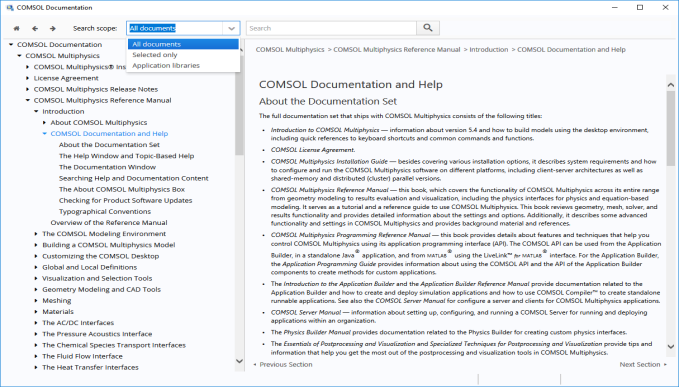The width and height of the screenshot is (679, 387).
Task: Open 'Typographical Conventions' topic
Action: (x=105, y=211)
